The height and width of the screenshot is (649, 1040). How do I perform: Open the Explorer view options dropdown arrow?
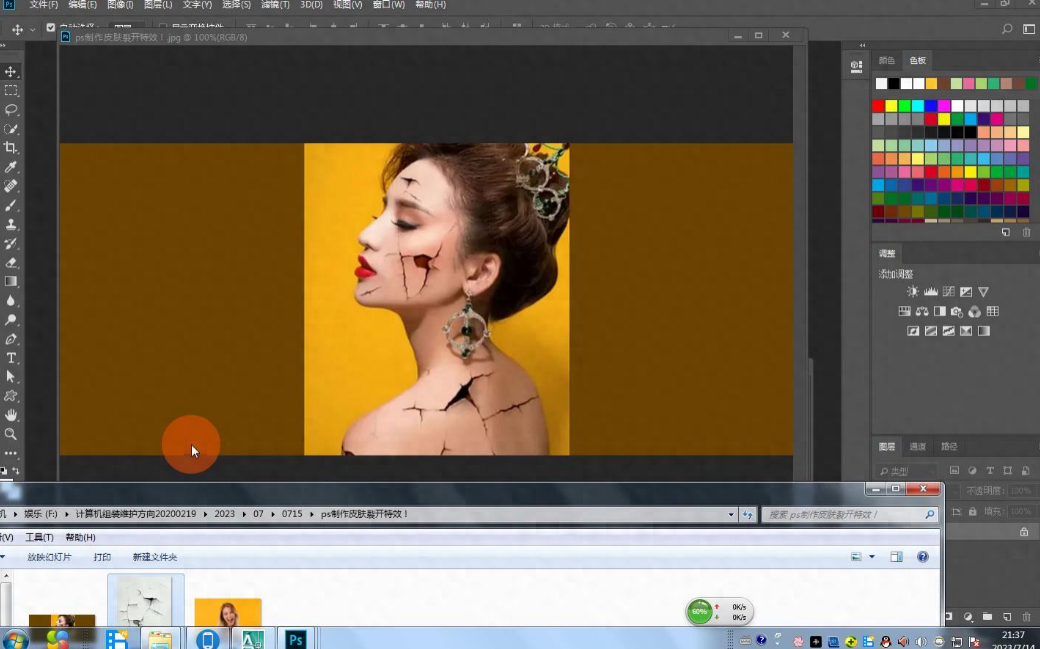point(872,557)
